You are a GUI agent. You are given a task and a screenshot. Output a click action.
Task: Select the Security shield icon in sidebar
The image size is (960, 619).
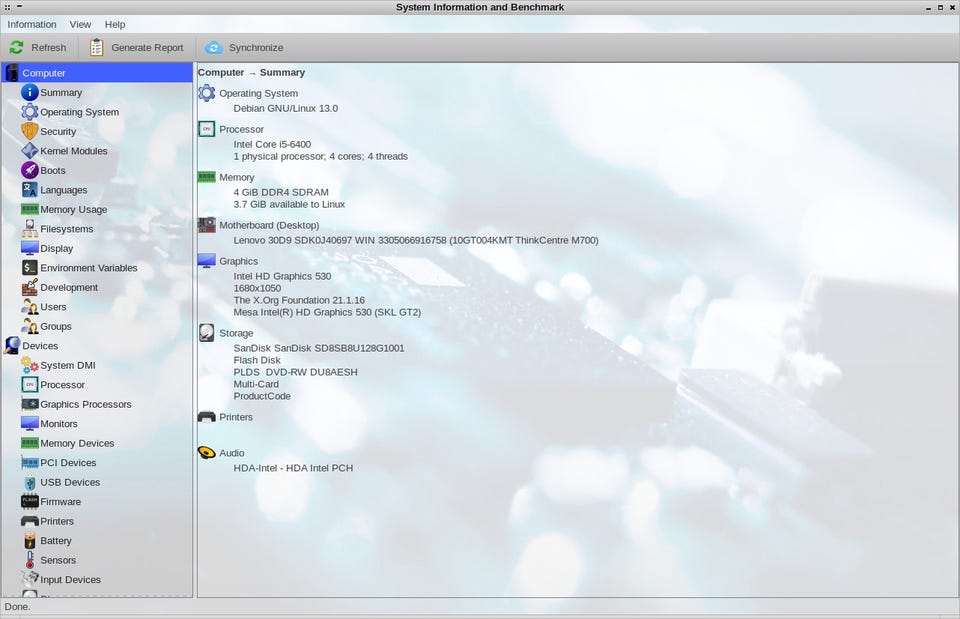[30, 131]
